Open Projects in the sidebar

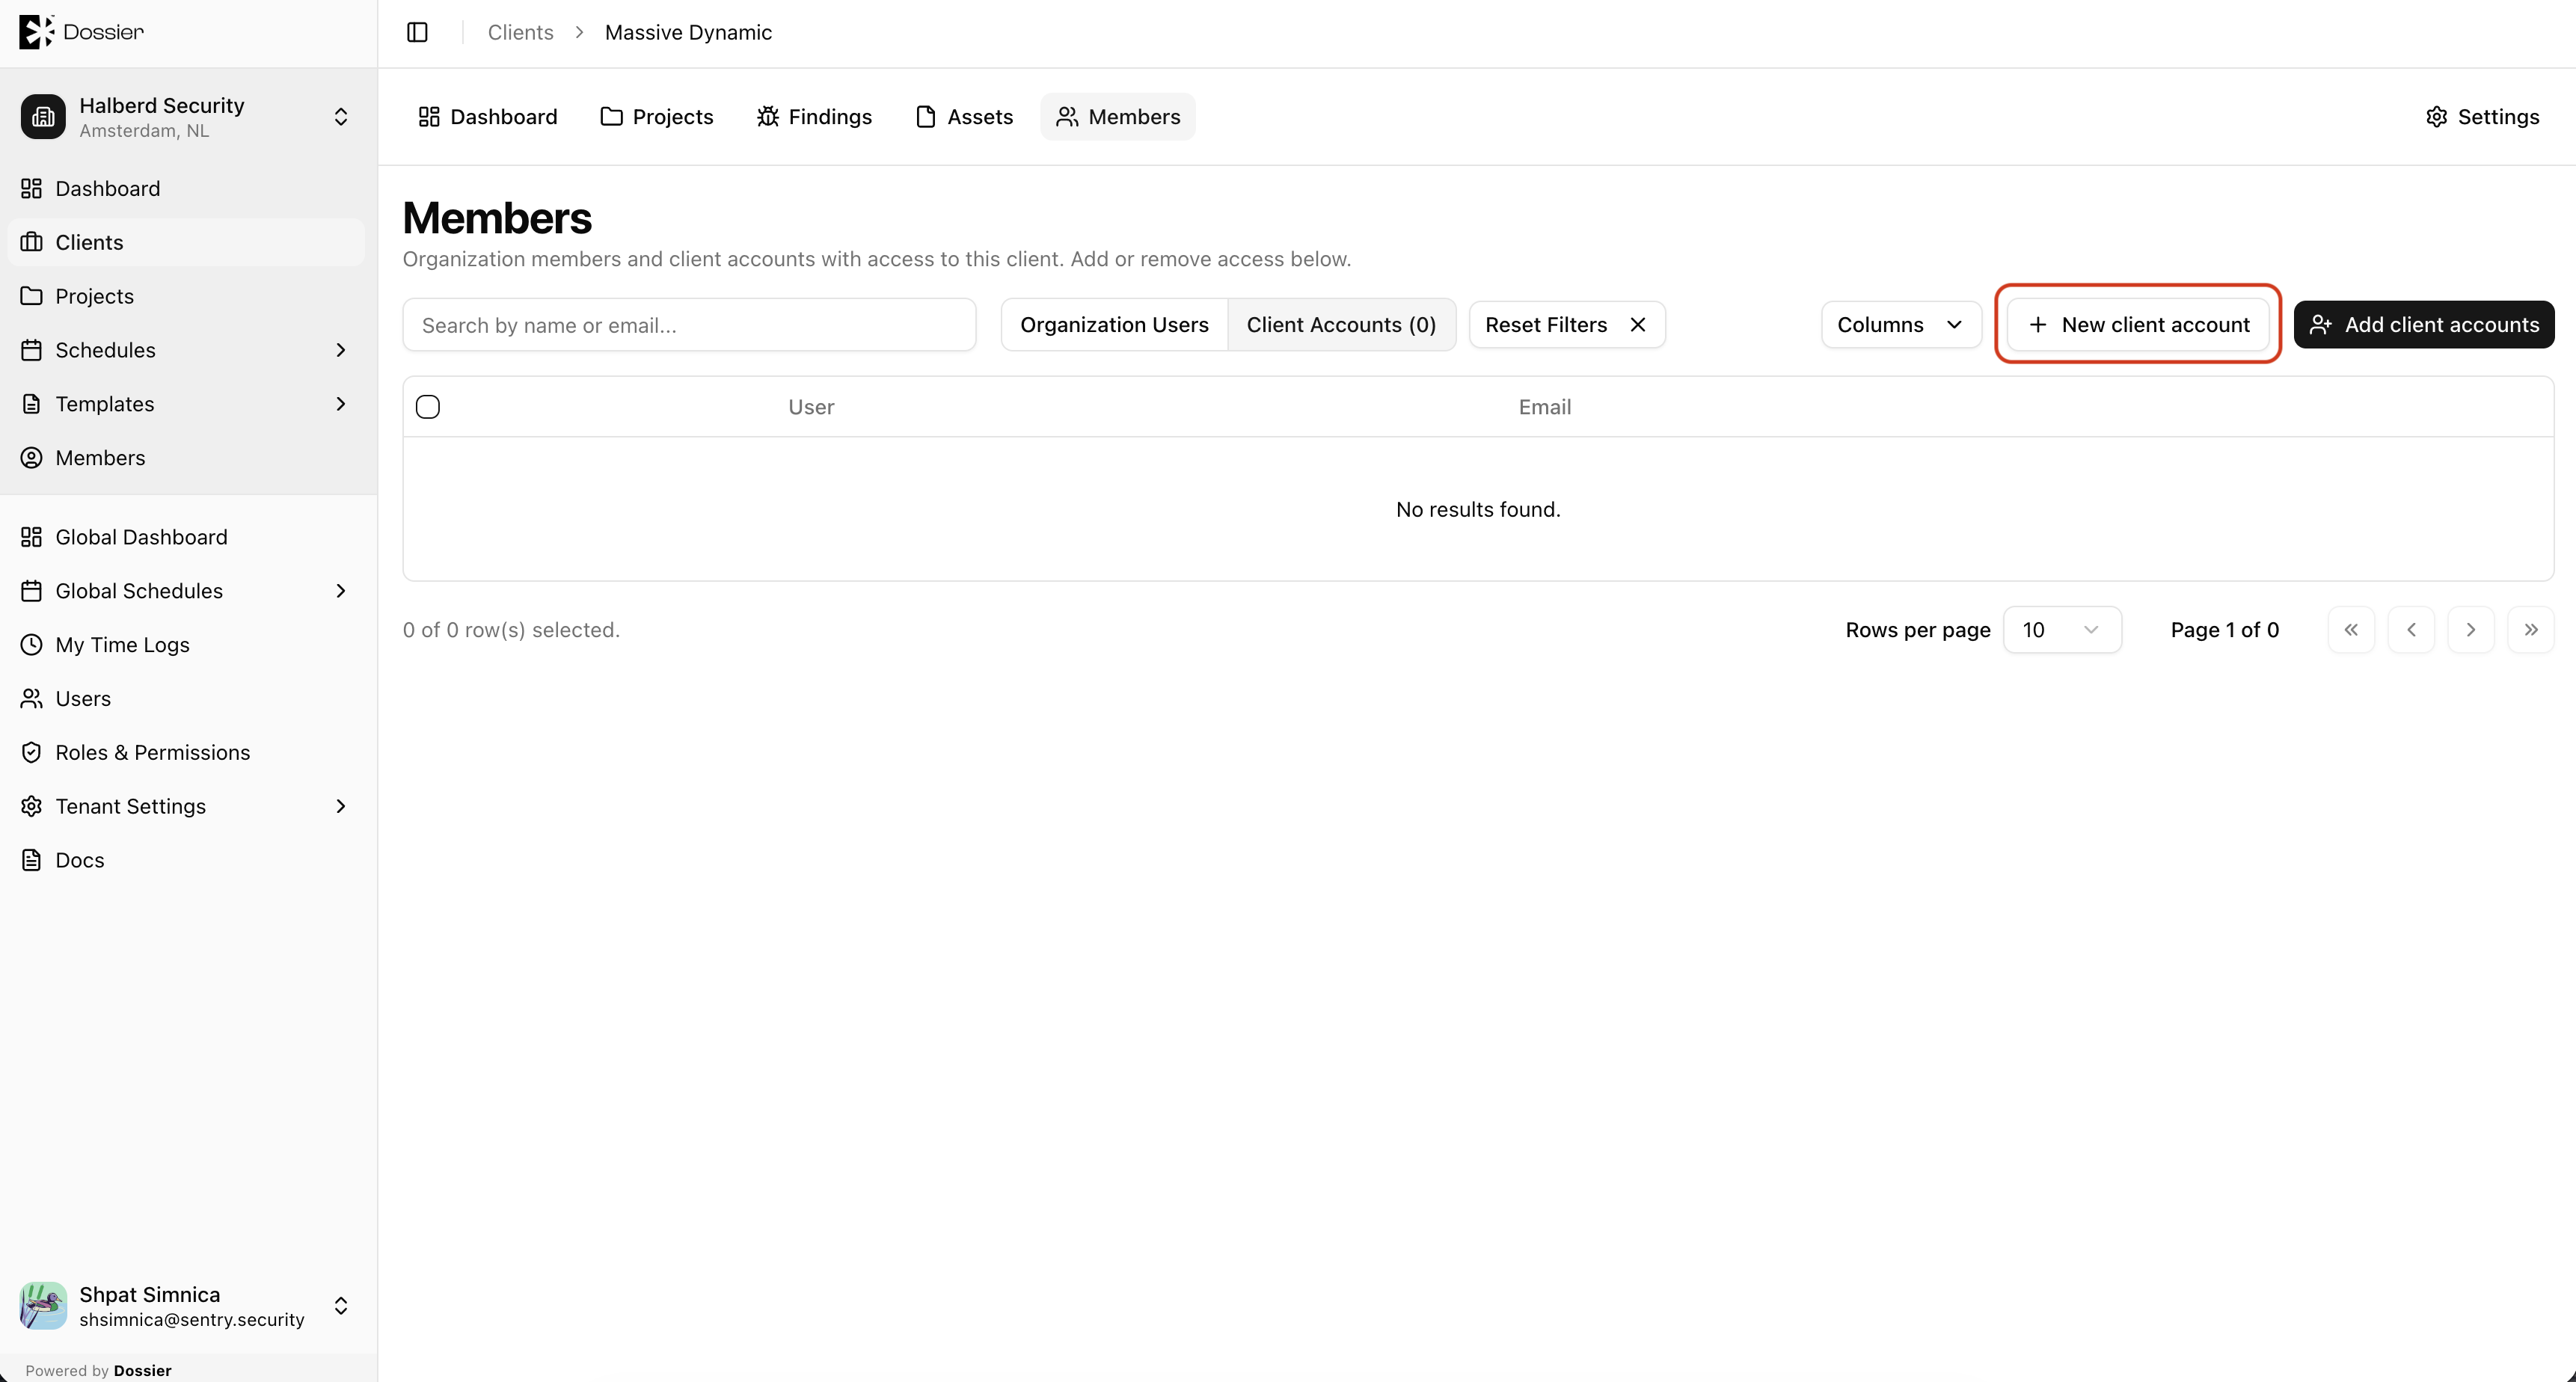187,296
